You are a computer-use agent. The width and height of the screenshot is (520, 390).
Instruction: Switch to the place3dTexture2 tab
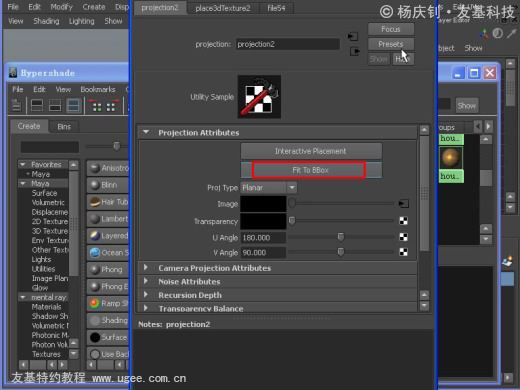point(223,8)
